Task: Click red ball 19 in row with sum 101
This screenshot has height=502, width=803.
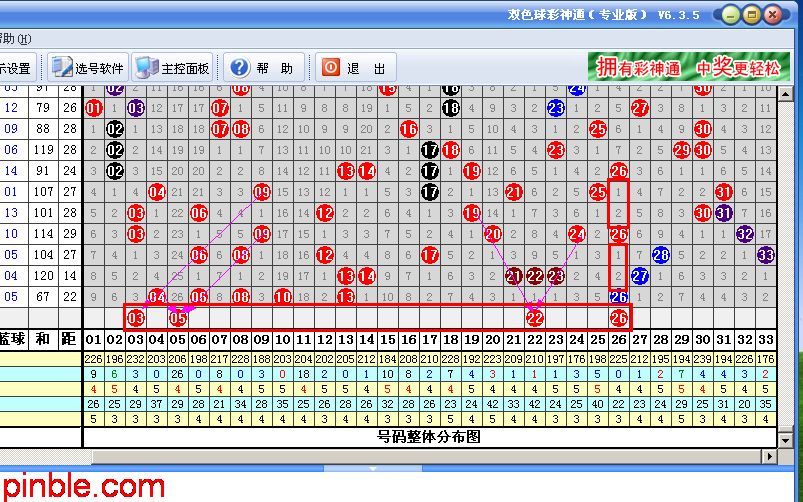Action: click(472, 213)
